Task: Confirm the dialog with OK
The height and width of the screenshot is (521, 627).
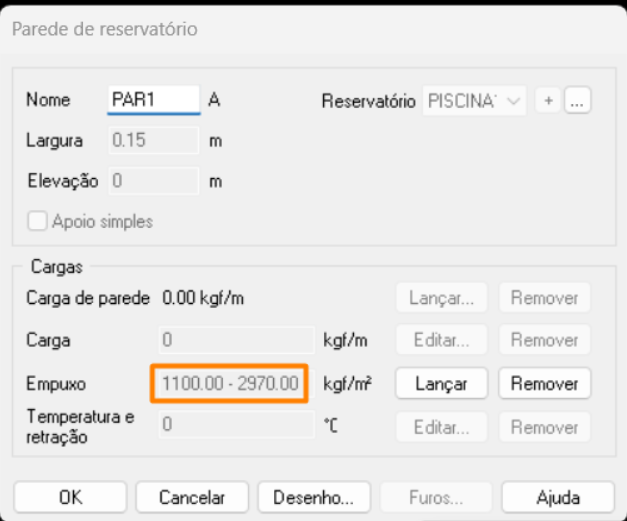Action: tap(70, 497)
